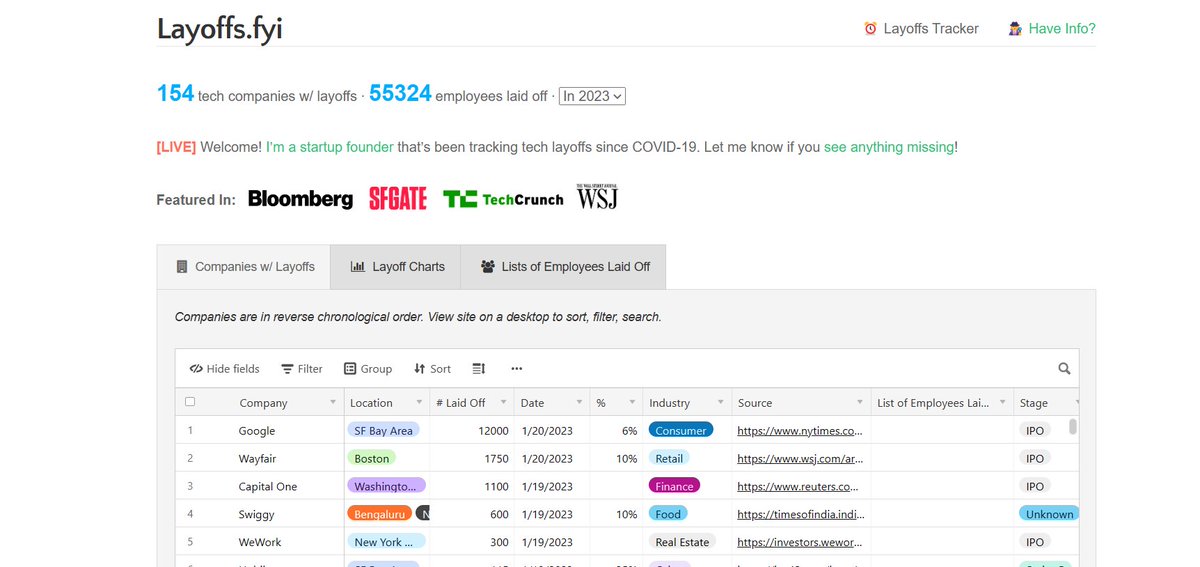This screenshot has height=567, width=1200.
Task: Switch to Layoff Charts tab
Action: click(x=396, y=267)
